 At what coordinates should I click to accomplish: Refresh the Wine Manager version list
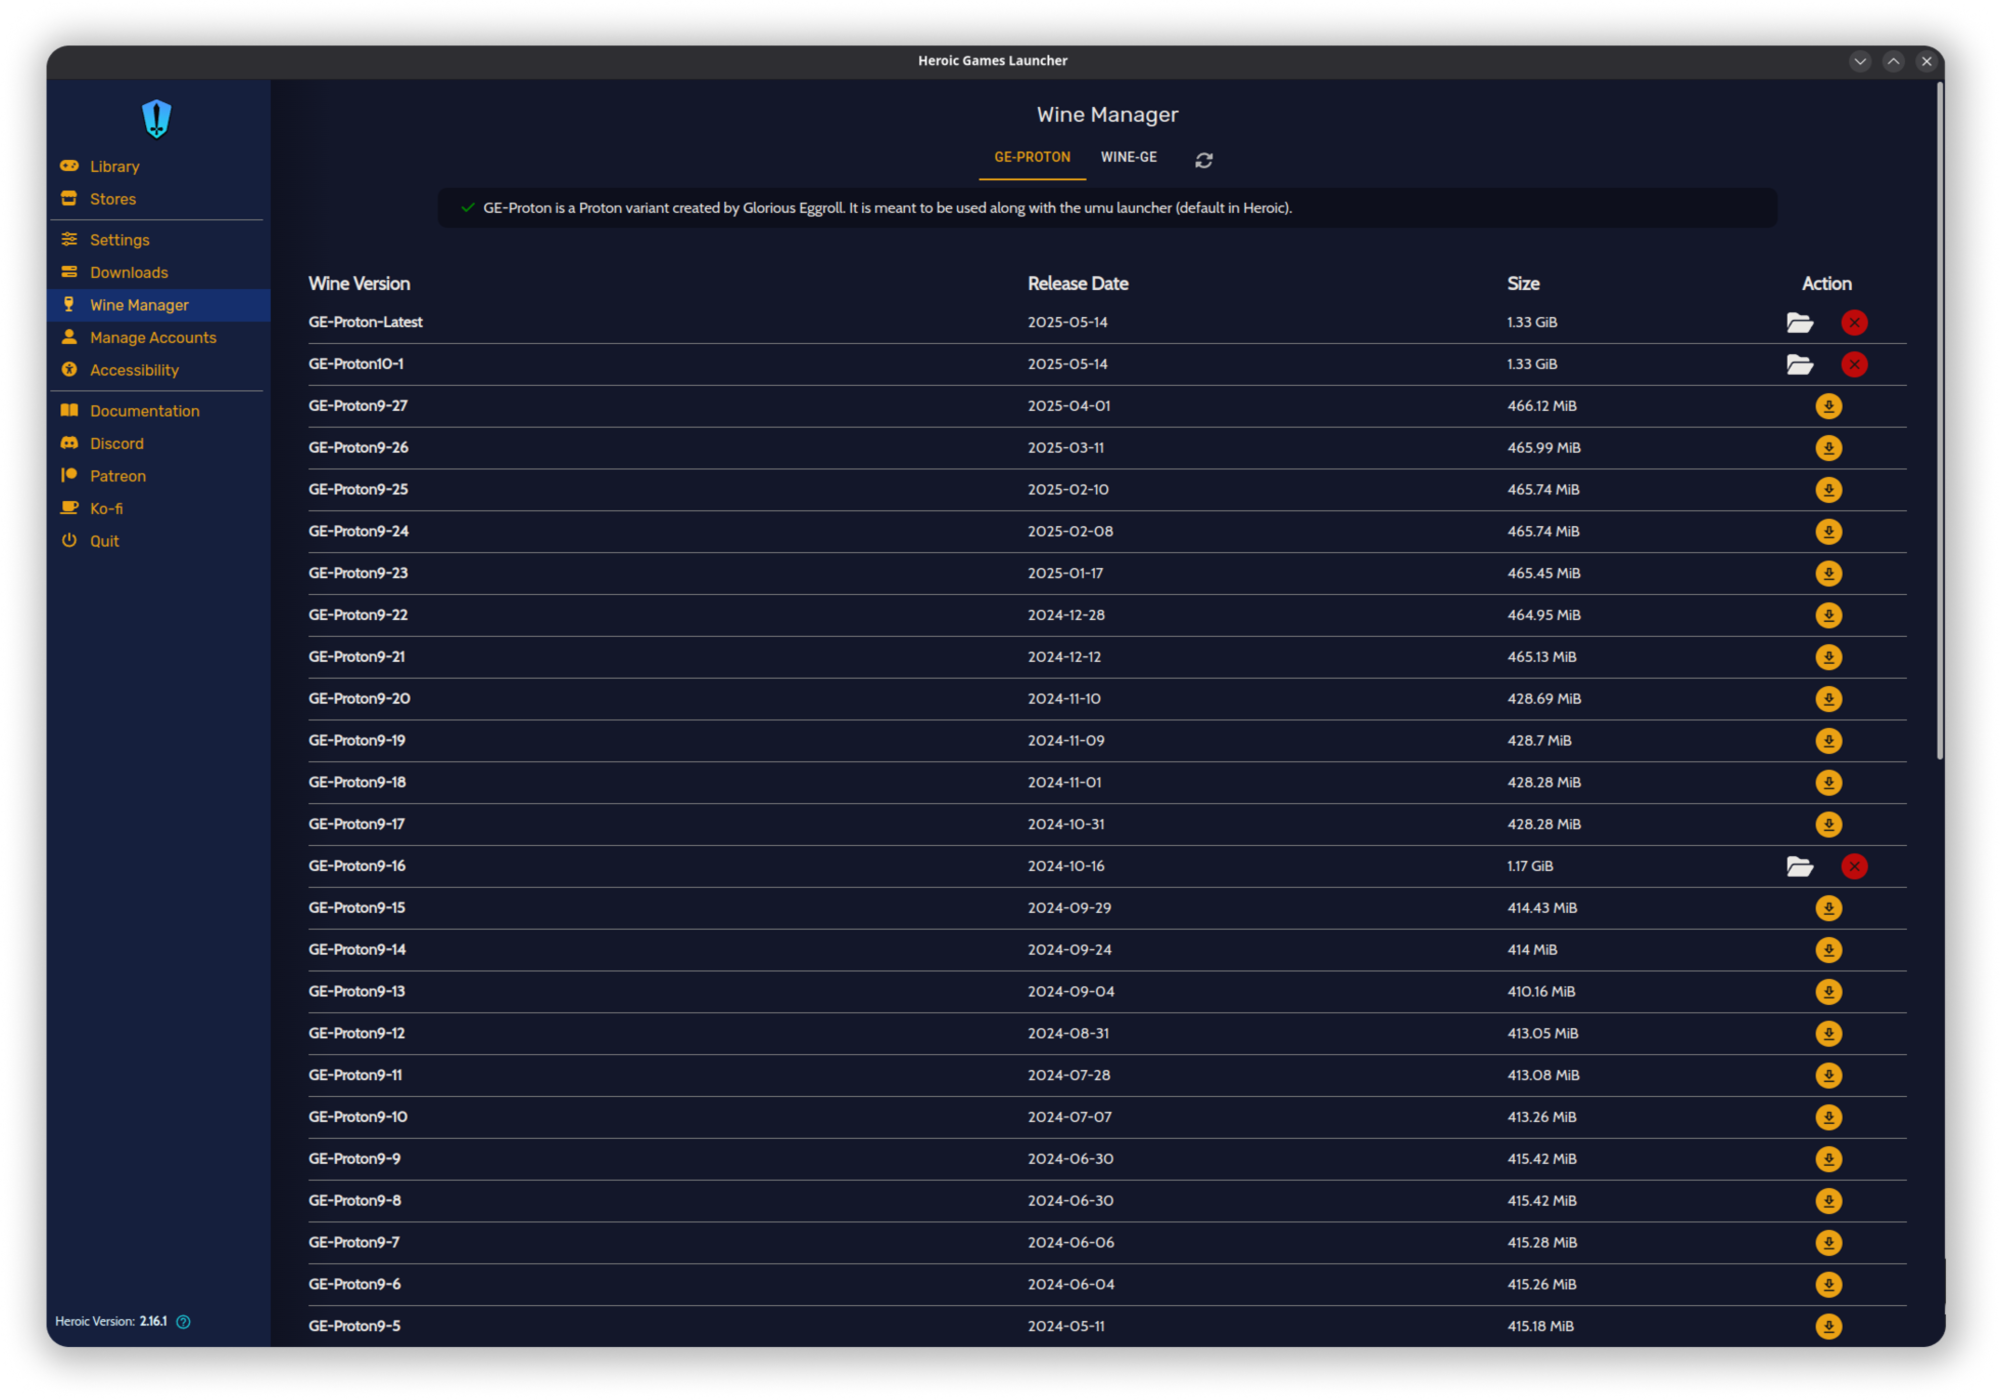[x=1204, y=160]
